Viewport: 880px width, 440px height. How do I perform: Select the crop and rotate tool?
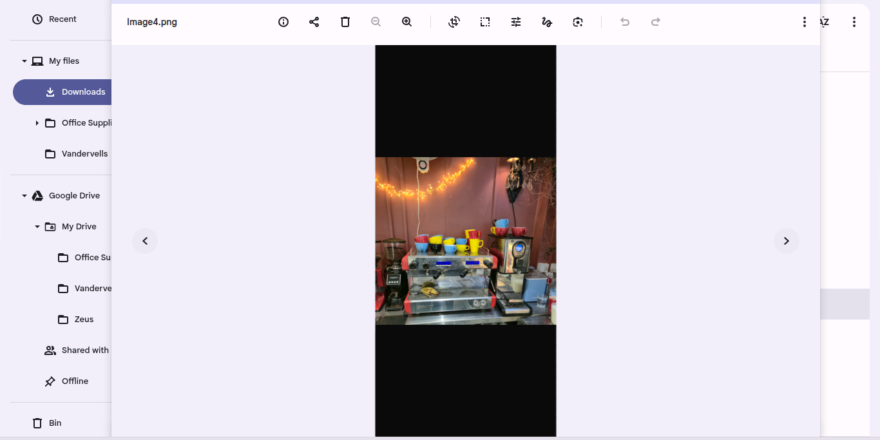(x=454, y=22)
